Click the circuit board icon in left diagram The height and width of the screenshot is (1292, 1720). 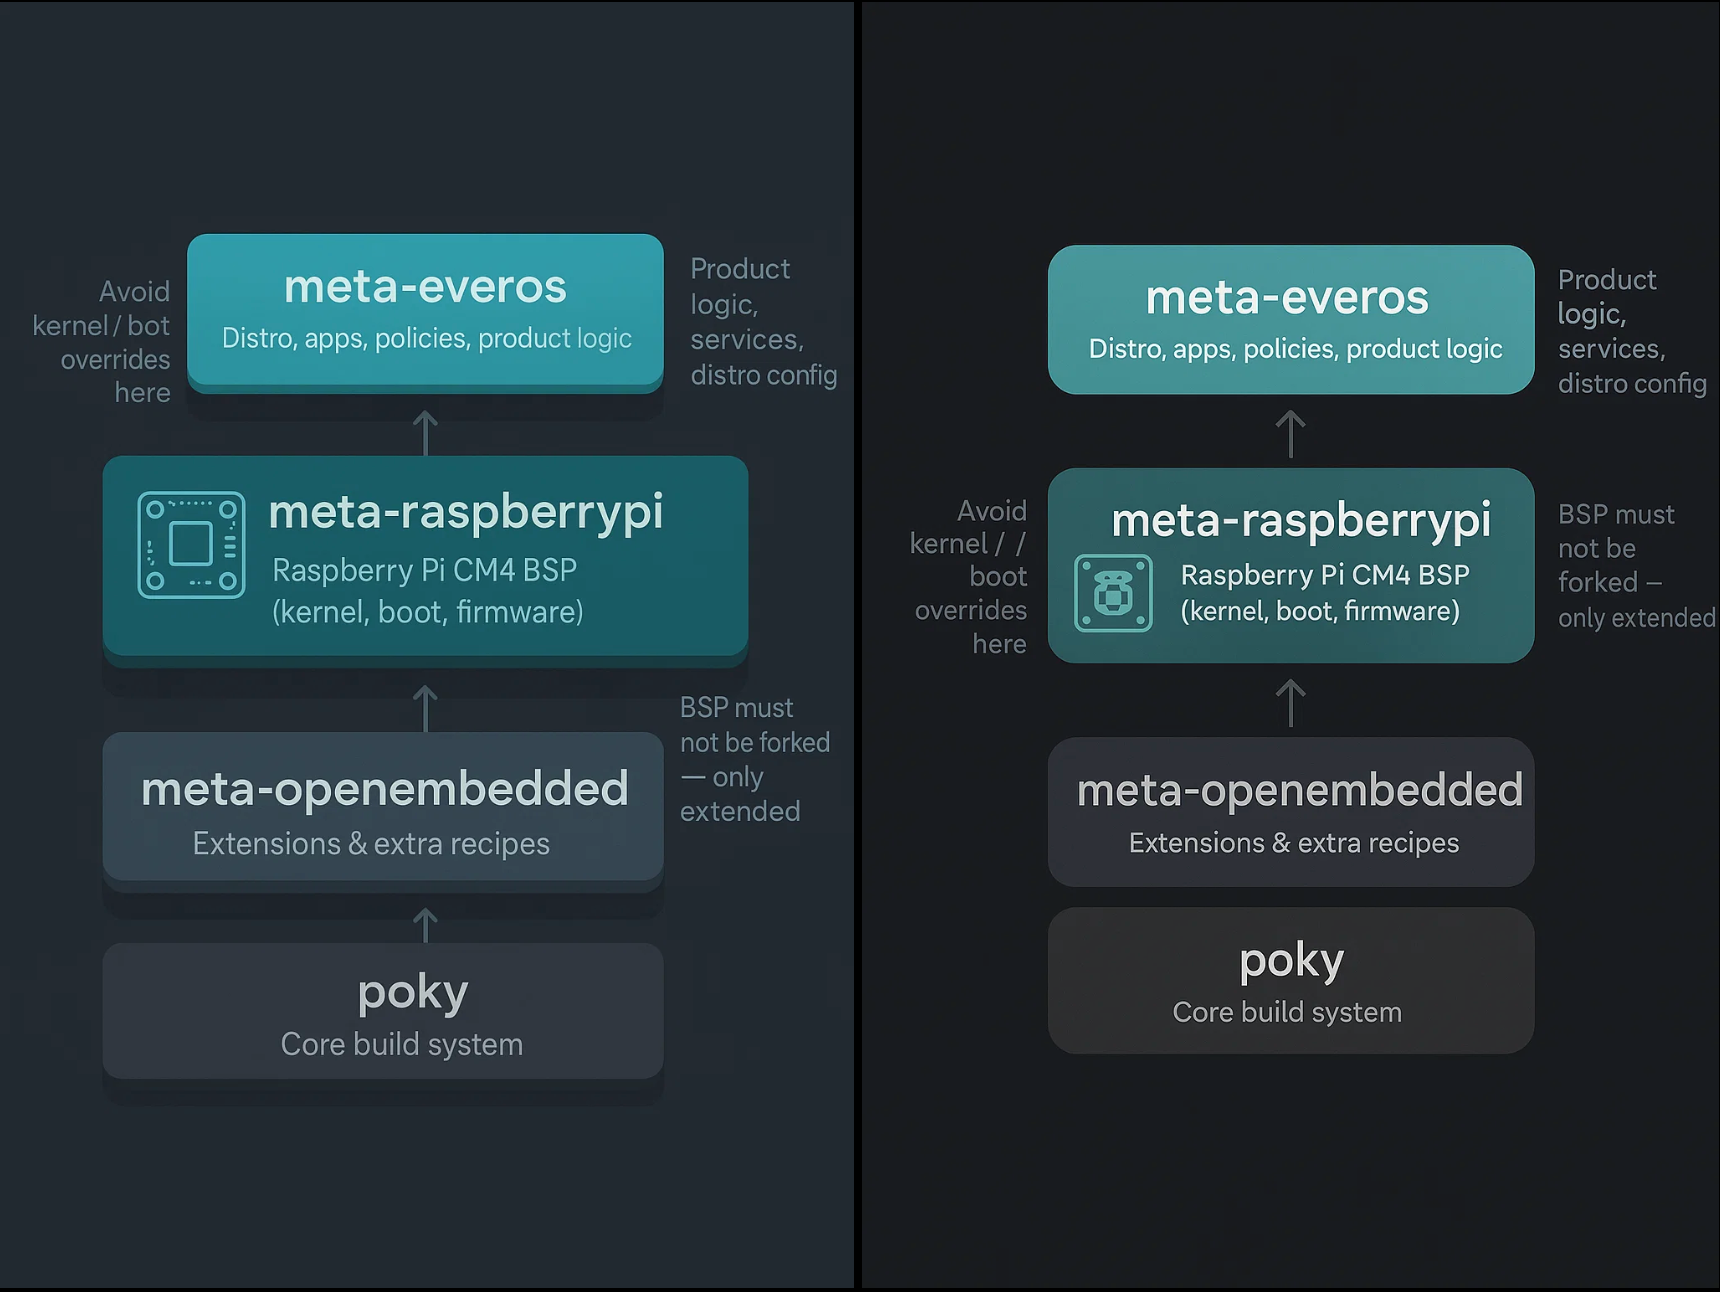[x=191, y=545]
